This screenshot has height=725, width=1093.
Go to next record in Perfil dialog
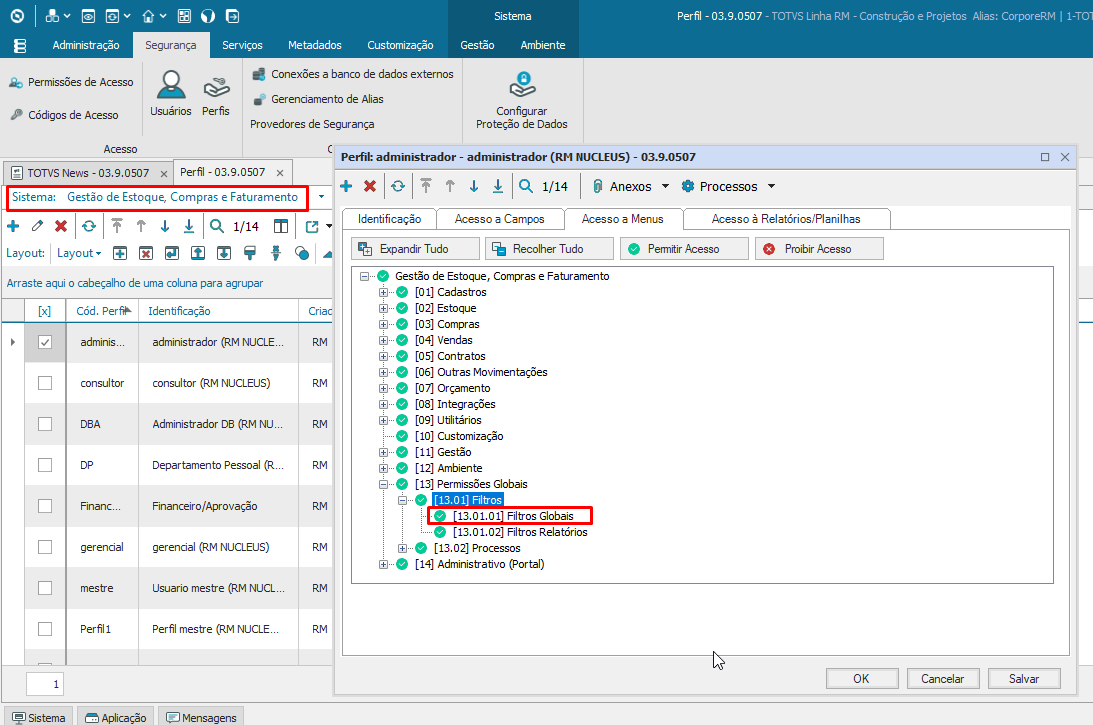(474, 186)
